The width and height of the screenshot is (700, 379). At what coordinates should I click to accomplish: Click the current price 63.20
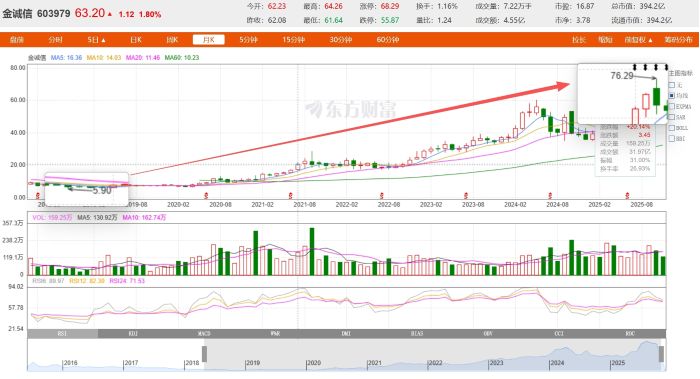pos(89,13)
